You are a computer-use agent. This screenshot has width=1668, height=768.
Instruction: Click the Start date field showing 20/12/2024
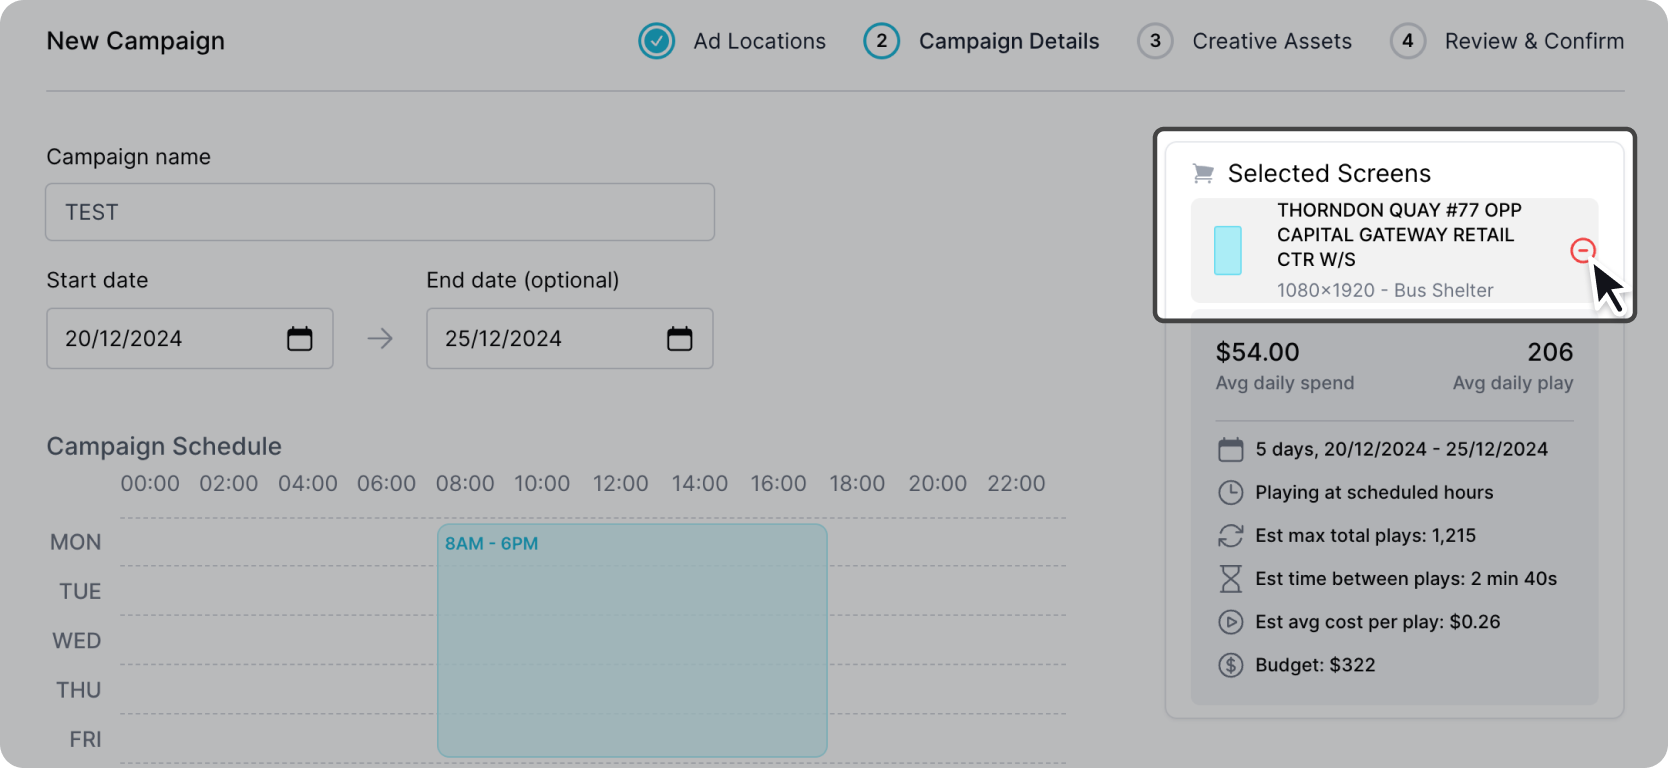(165, 339)
